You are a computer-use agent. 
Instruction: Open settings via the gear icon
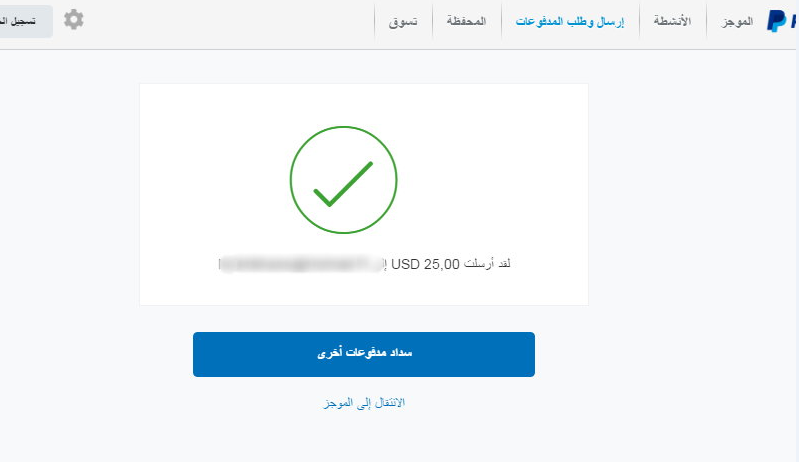click(74, 19)
